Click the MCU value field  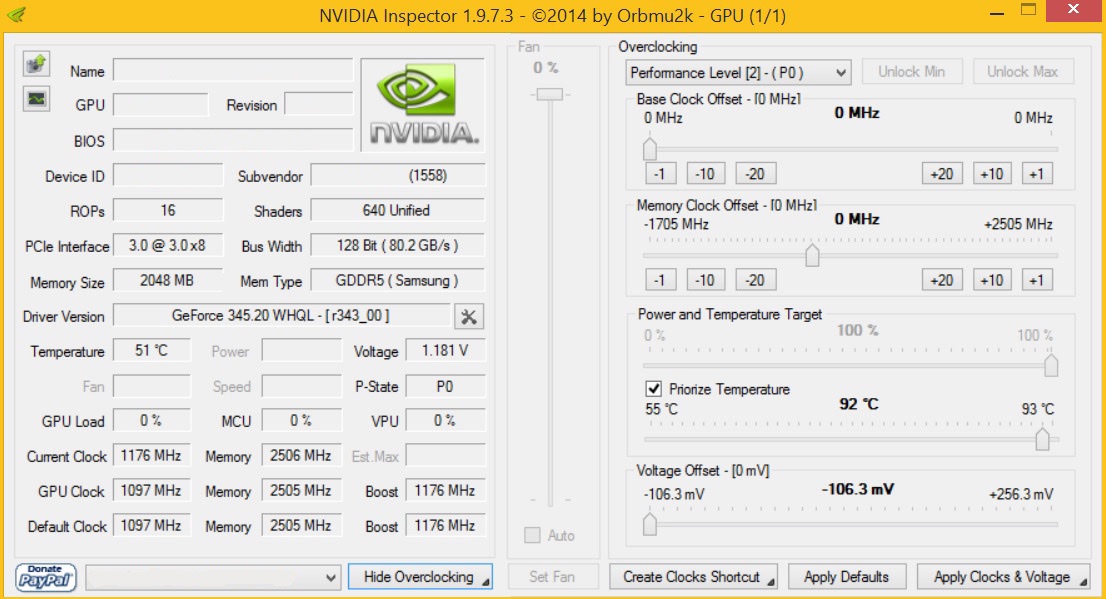(x=301, y=420)
